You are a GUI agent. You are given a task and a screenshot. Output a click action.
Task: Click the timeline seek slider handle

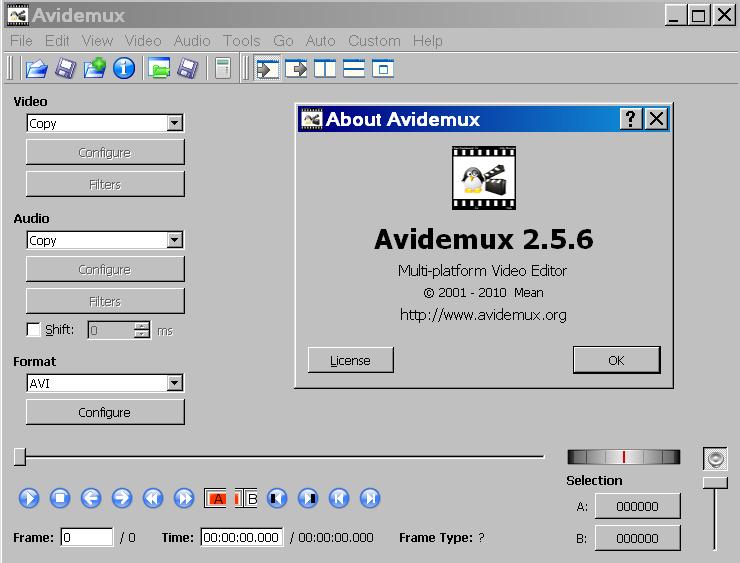tap(20, 456)
